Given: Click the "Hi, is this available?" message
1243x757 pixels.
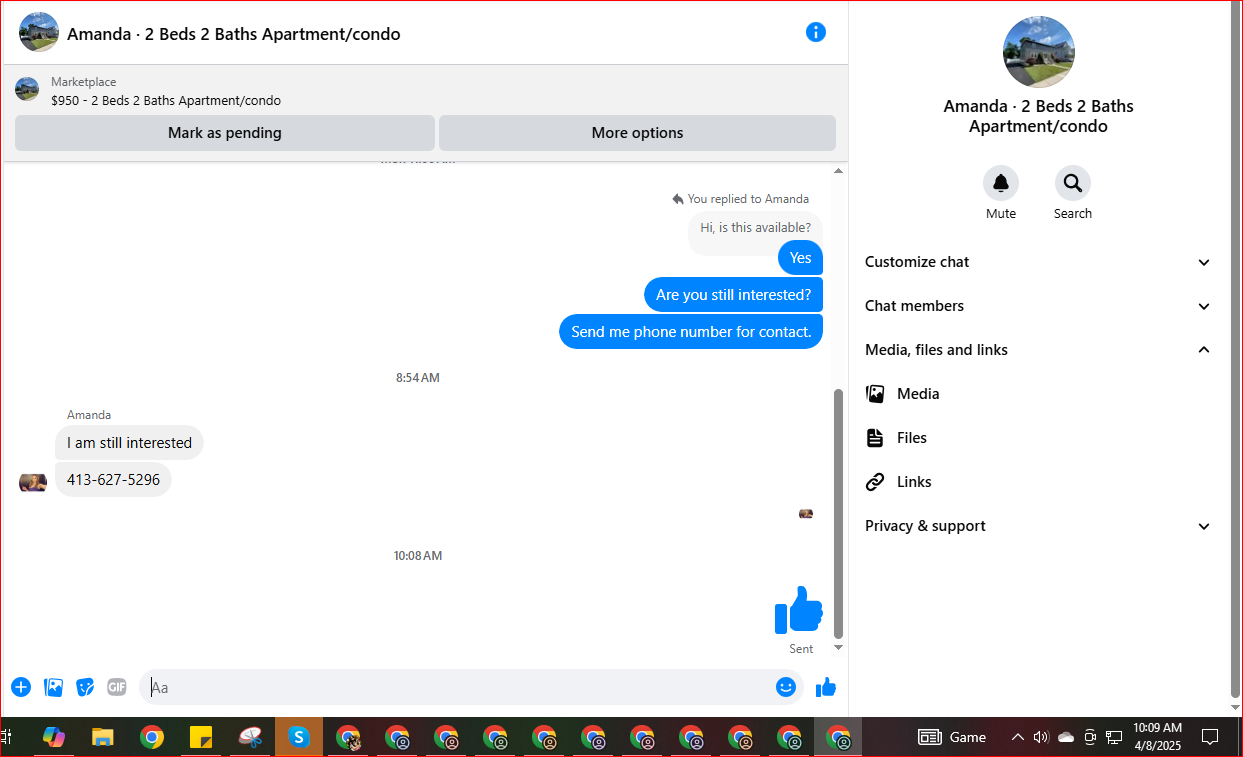Looking at the screenshot, I should pos(756,227).
